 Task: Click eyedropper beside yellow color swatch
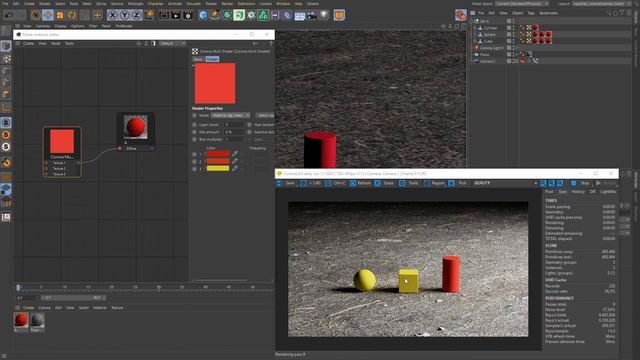tap(235, 168)
